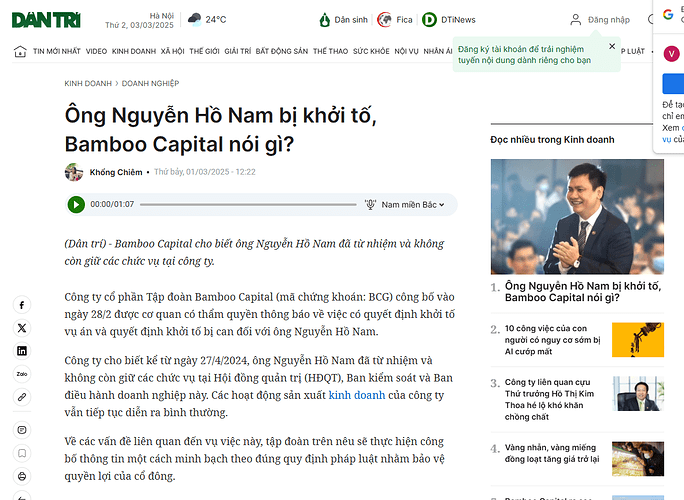Open Fica section icon
Viewport: 684px width, 500px height.
(x=384, y=20)
